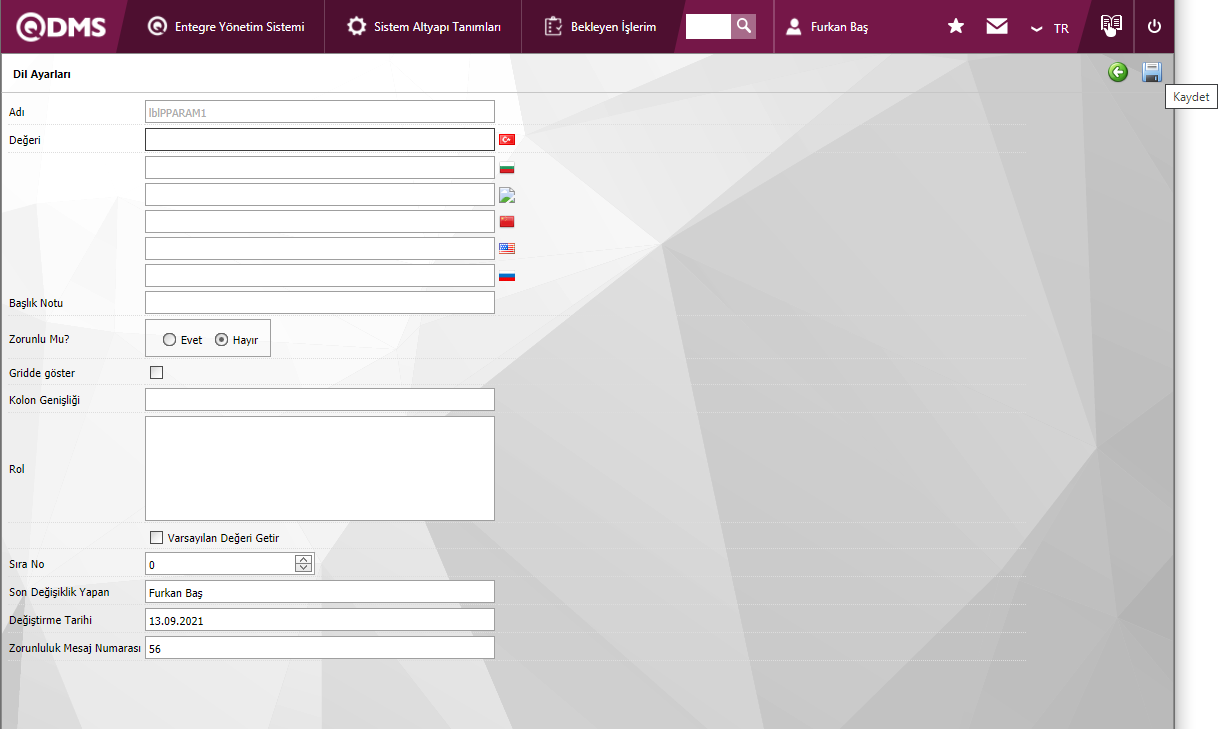Check the Gridde göster checkbox
This screenshot has height=729, width=1220.
coord(156,373)
